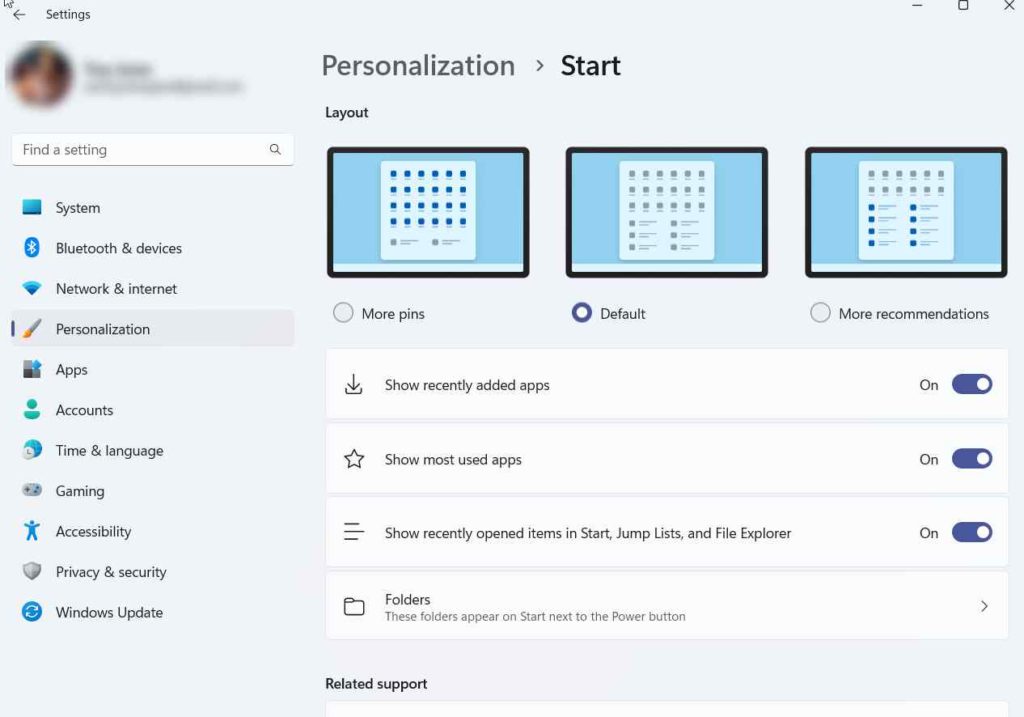Click the back arrow icon
The image size is (1024, 717).
[19, 14]
